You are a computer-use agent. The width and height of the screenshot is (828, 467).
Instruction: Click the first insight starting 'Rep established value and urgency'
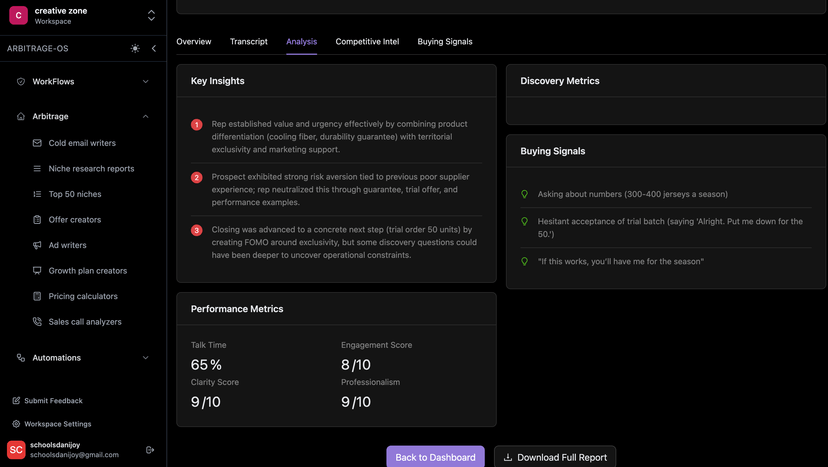(x=340, y=137)
